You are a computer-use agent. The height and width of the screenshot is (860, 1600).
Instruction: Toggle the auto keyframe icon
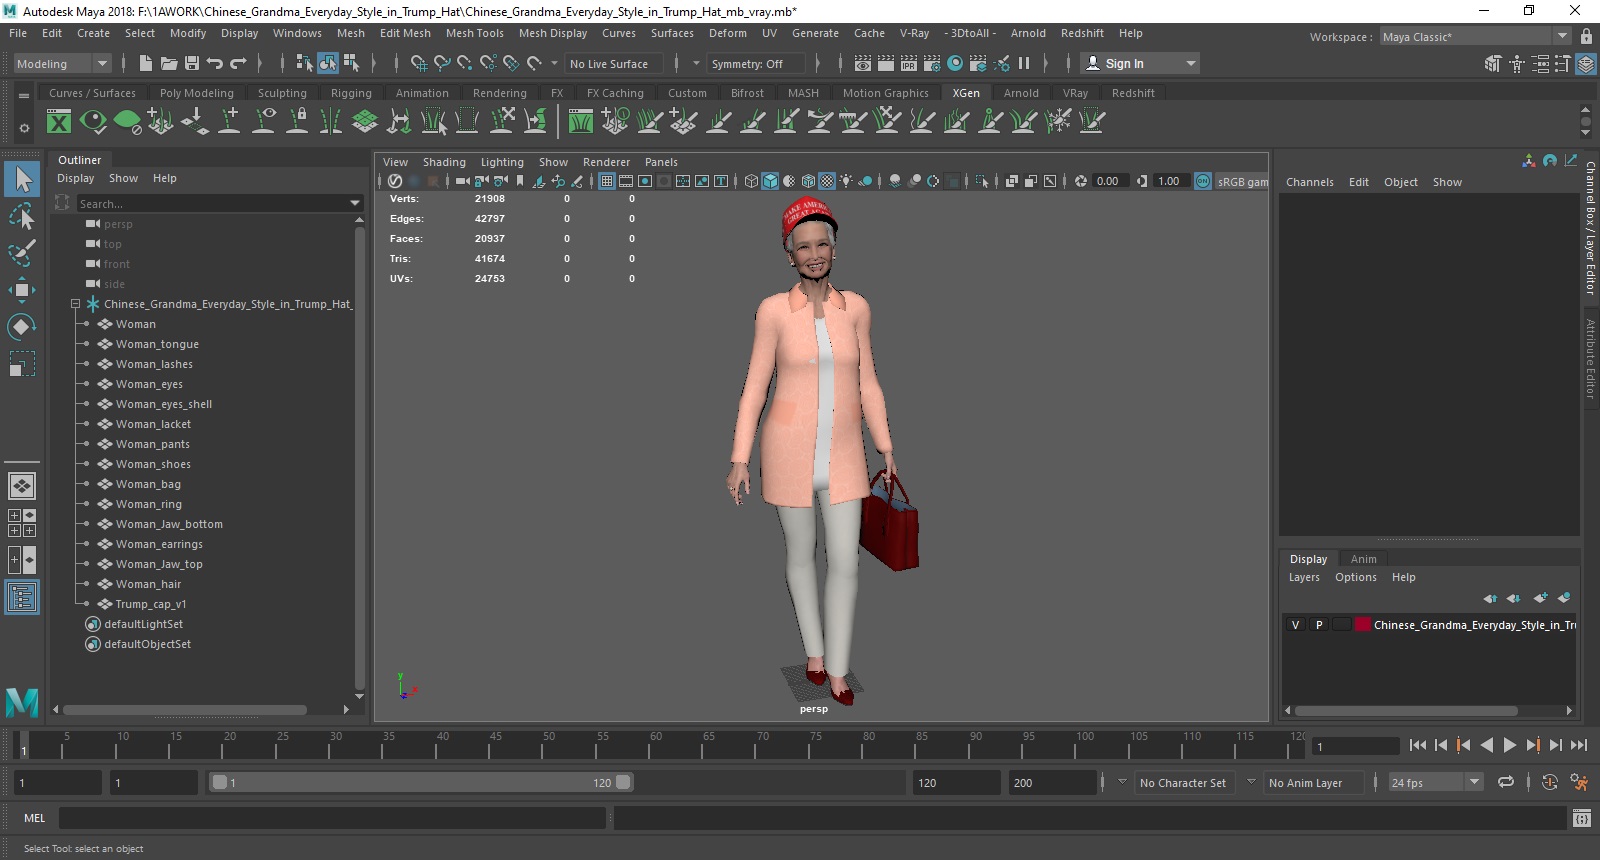pyautogui.click(x=1549, y=782)
